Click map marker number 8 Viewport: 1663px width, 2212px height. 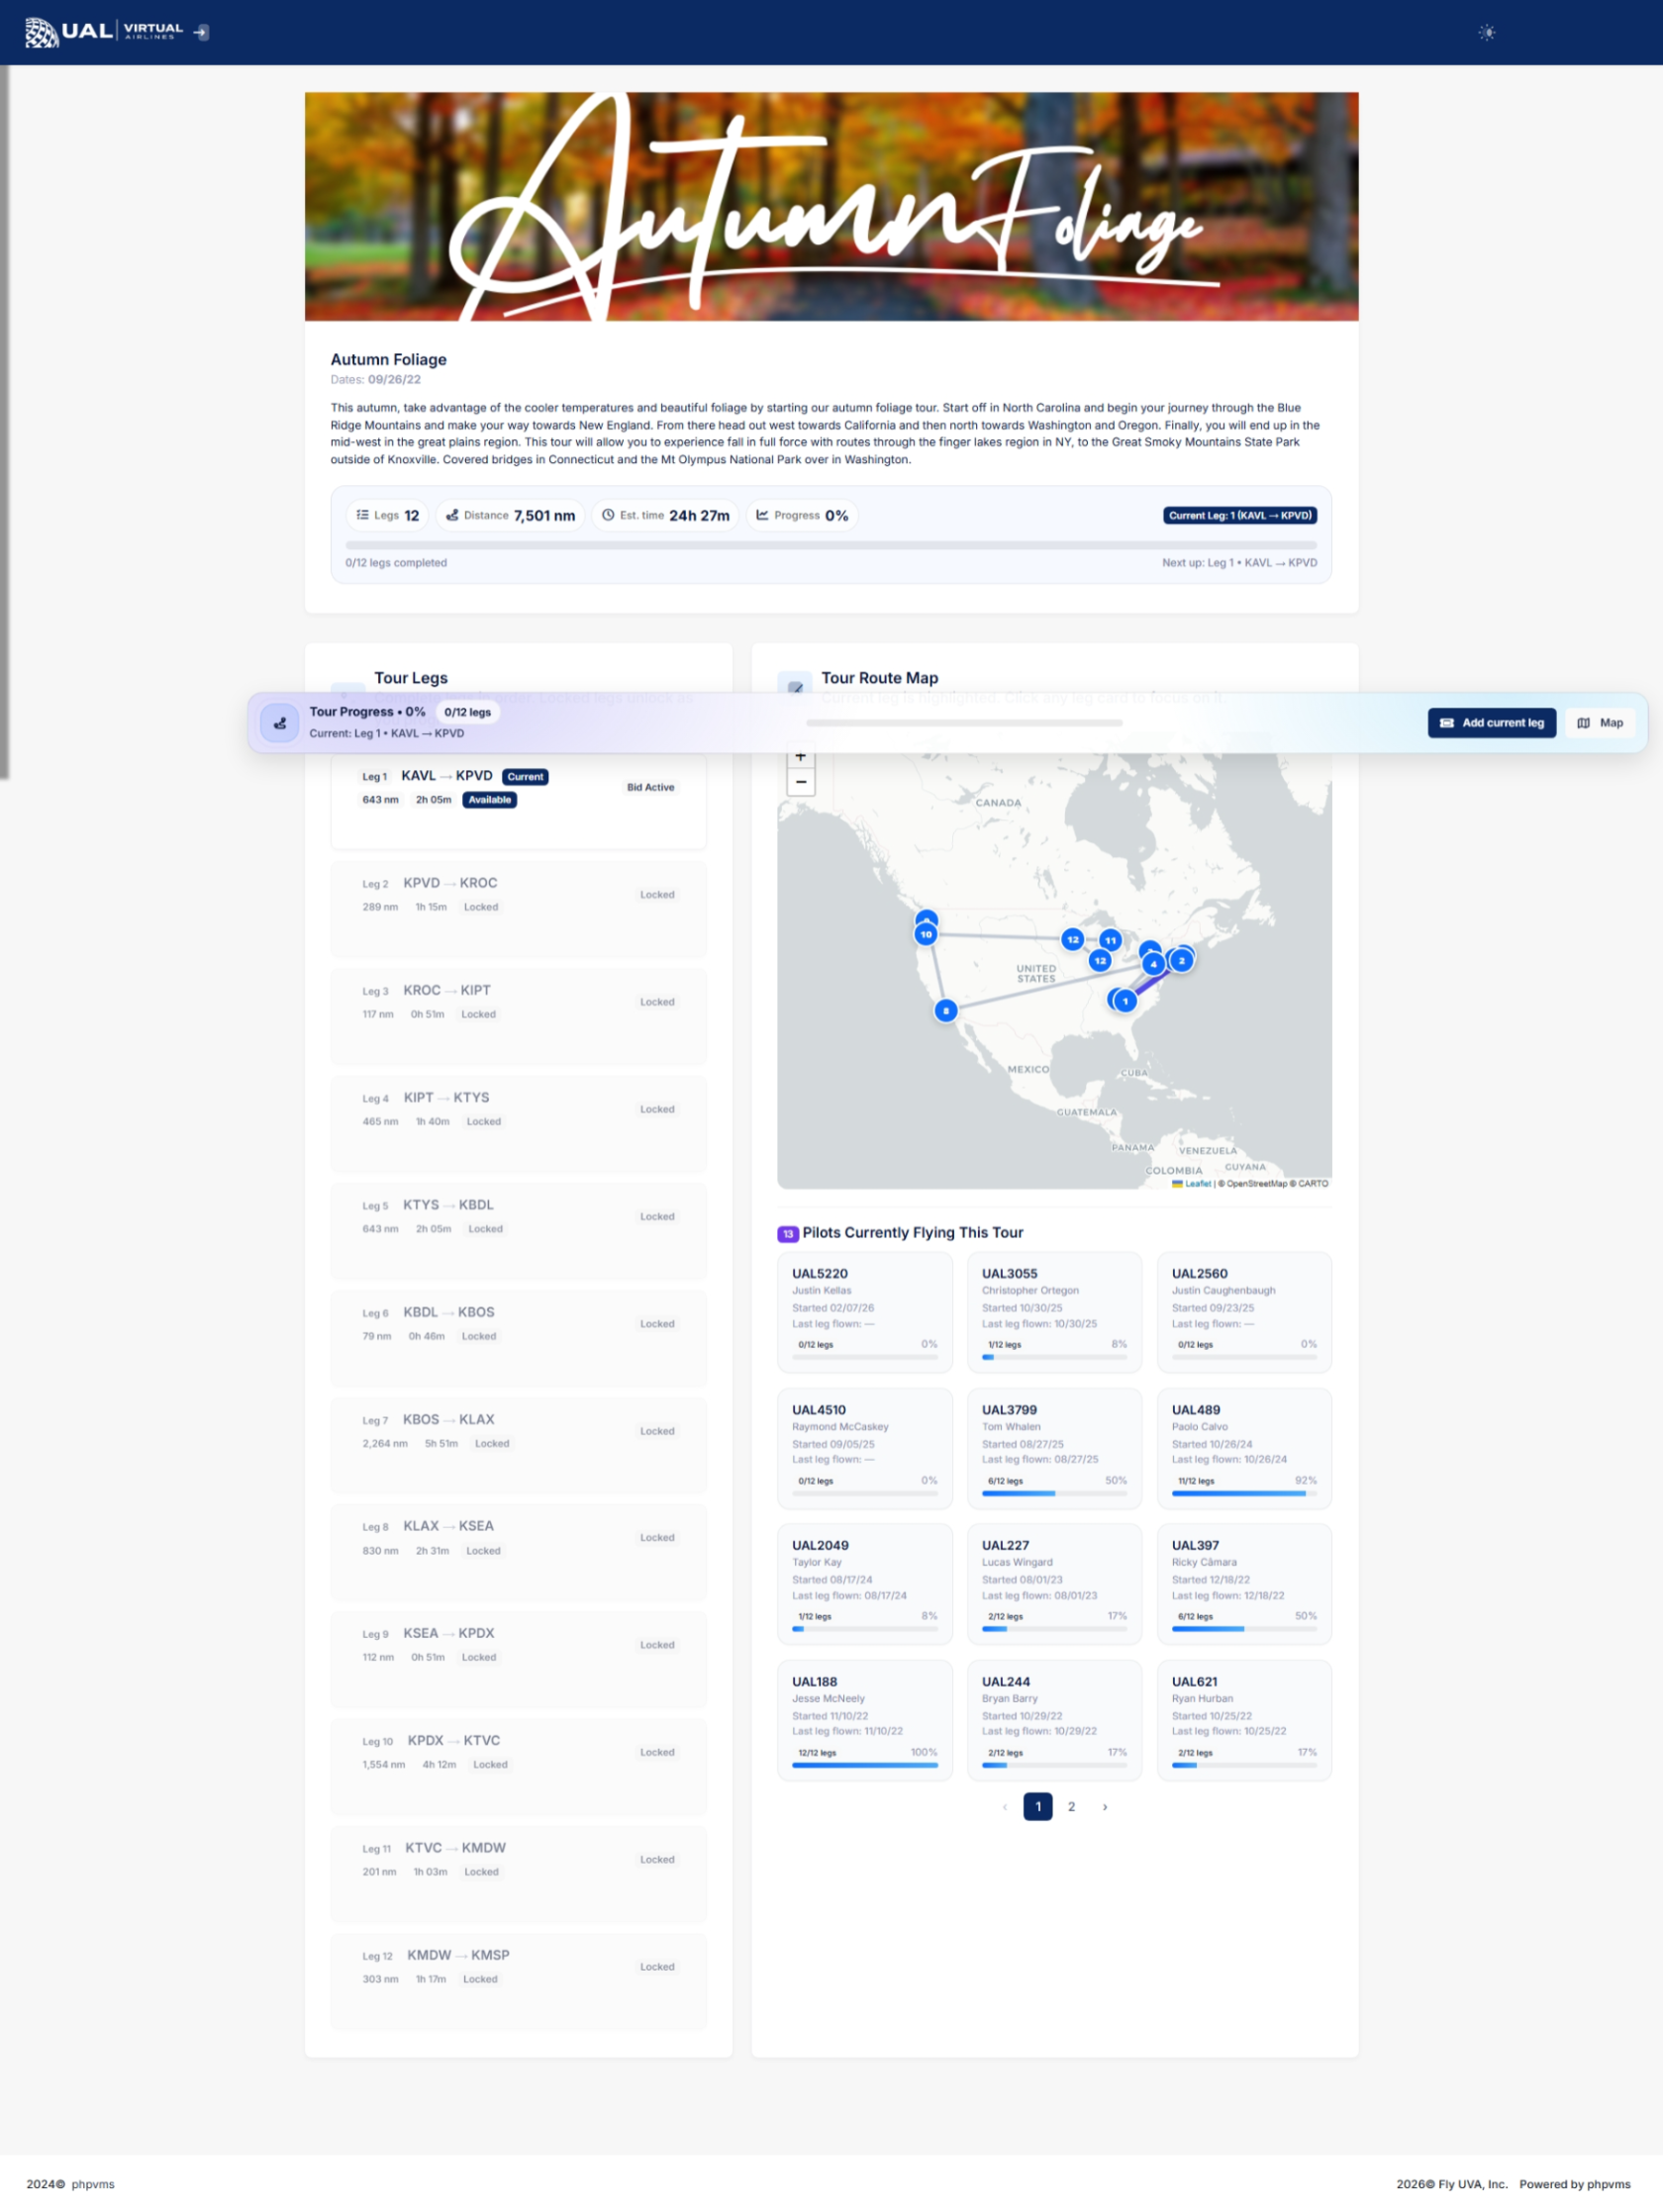pyautogui.click(x=945, y=1011)
